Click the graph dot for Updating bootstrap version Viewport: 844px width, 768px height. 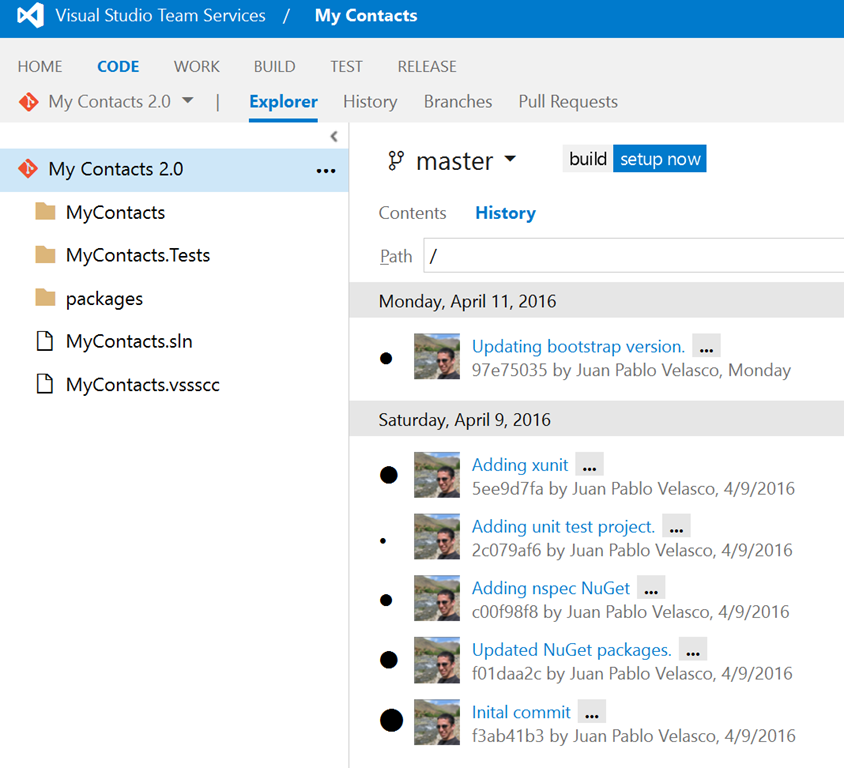386,358
